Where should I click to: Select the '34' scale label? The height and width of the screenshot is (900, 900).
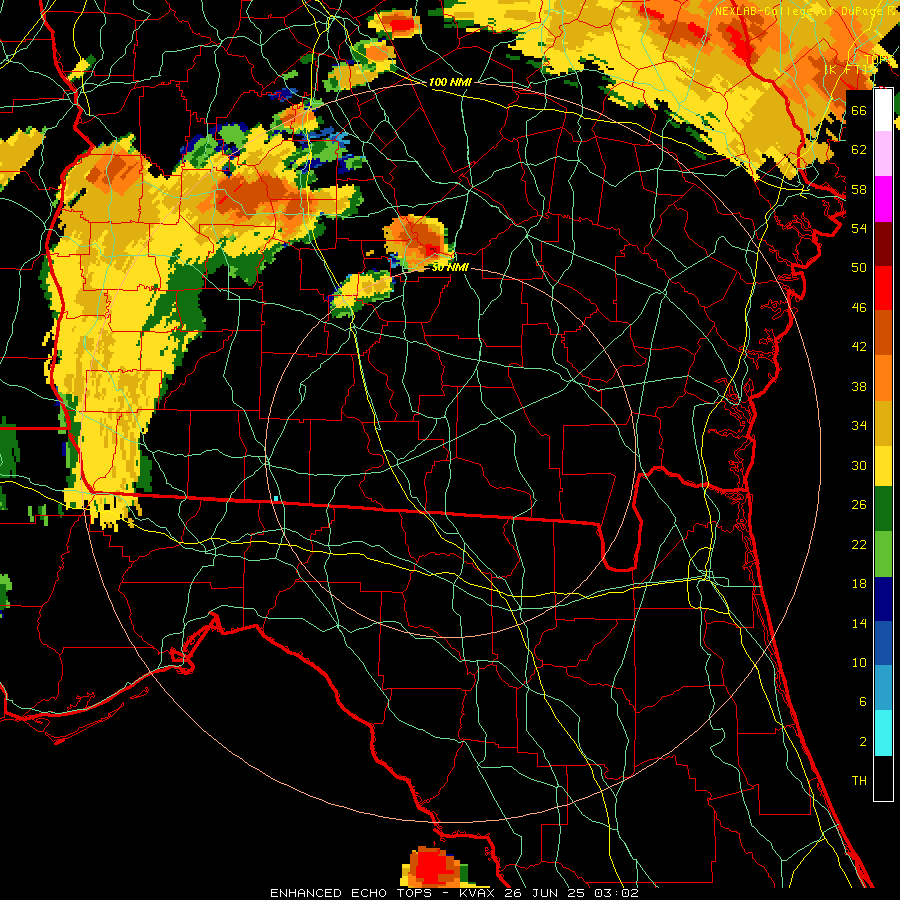pos(859,426)
